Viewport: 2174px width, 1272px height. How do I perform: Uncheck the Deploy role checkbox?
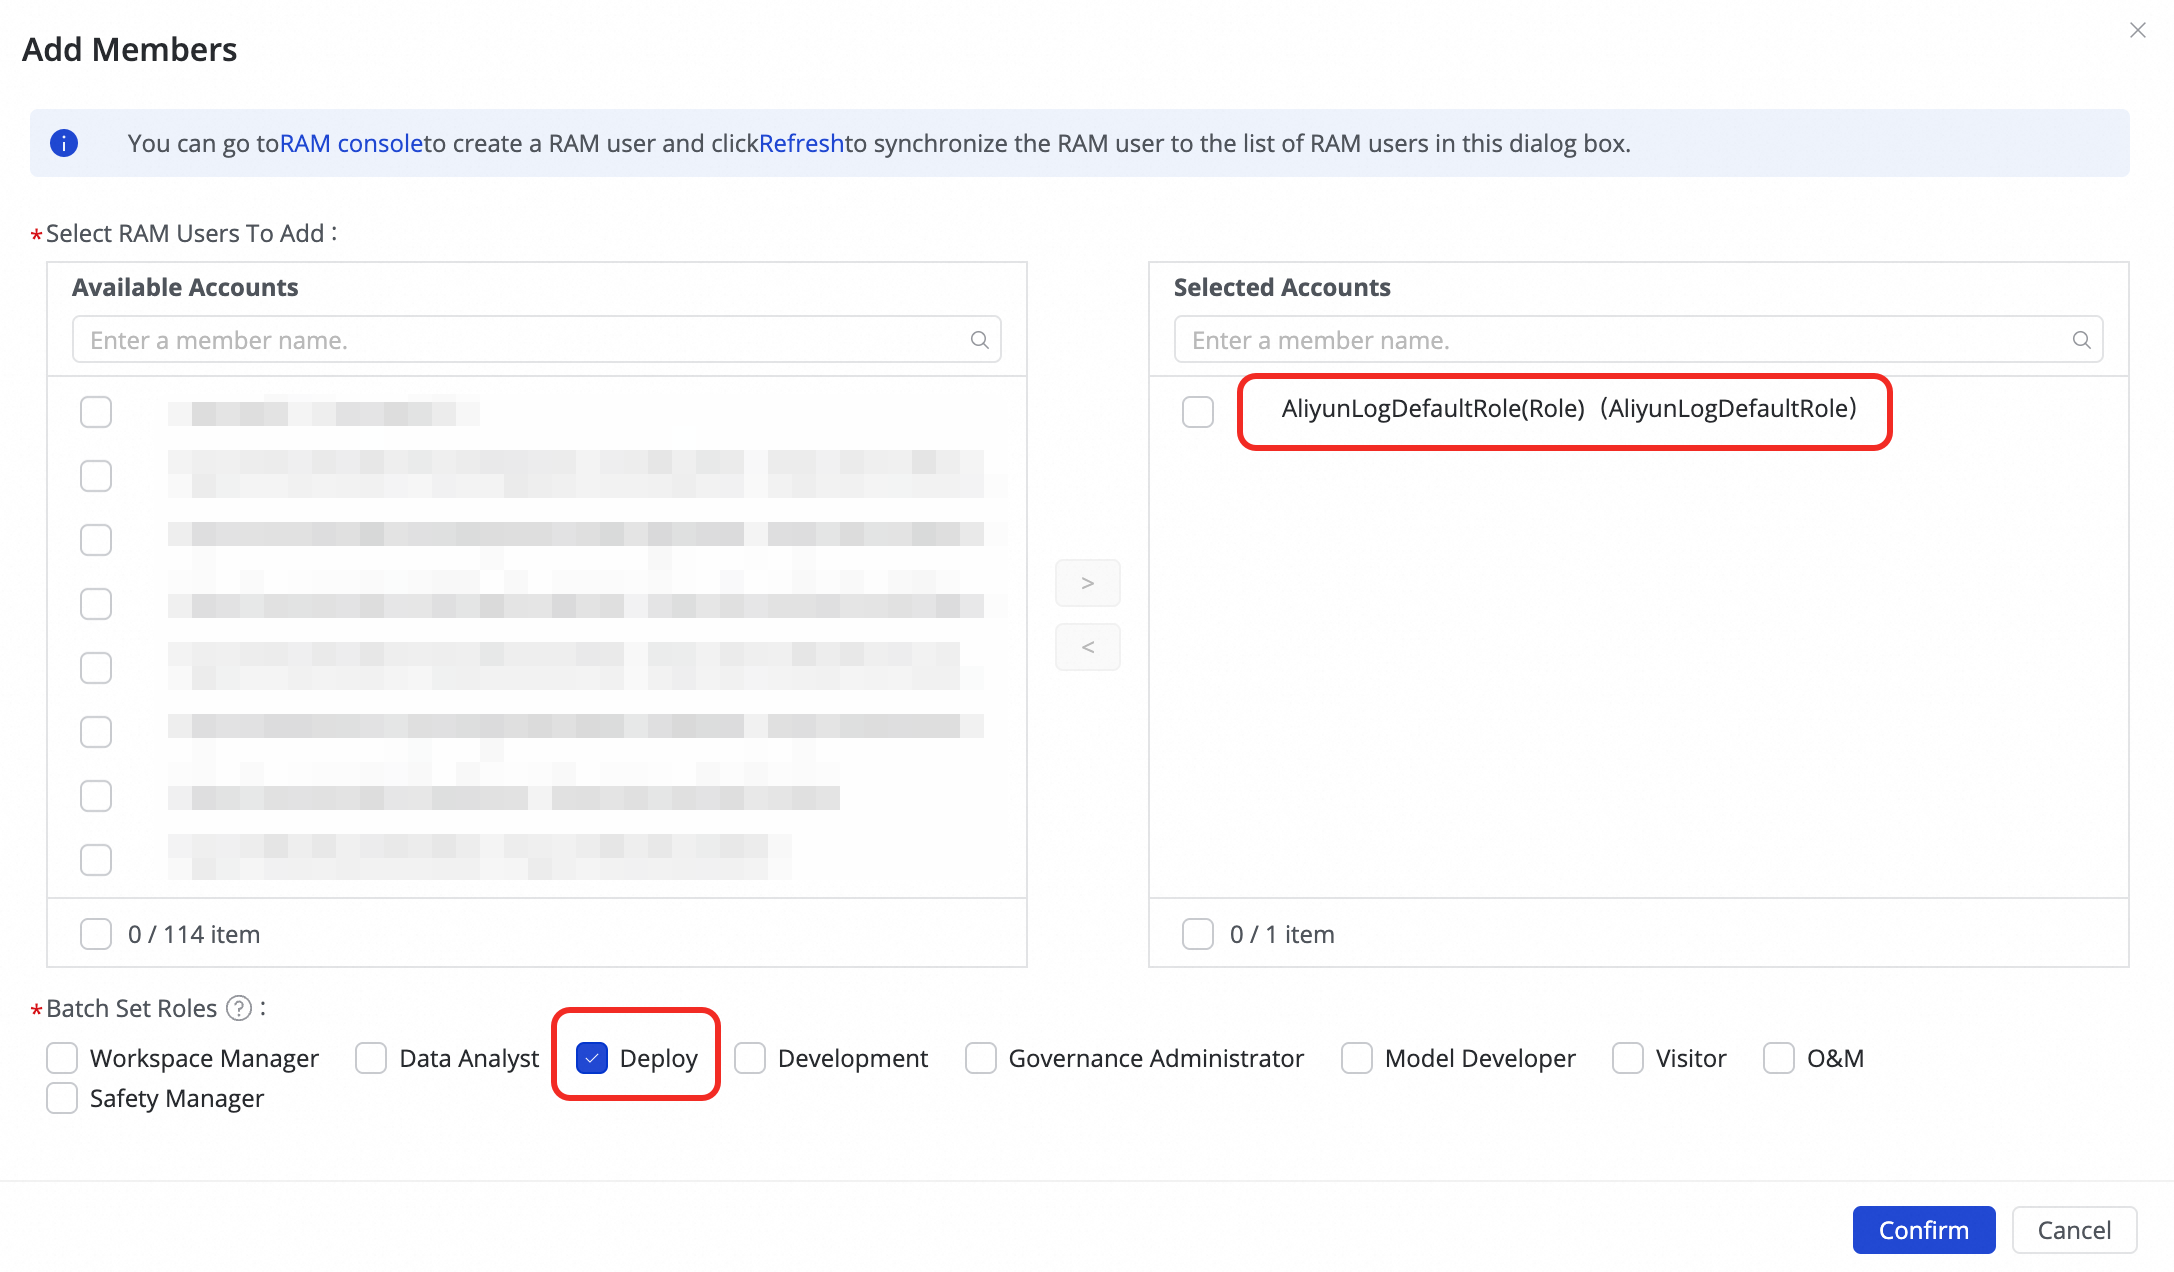click(592, 1058)
